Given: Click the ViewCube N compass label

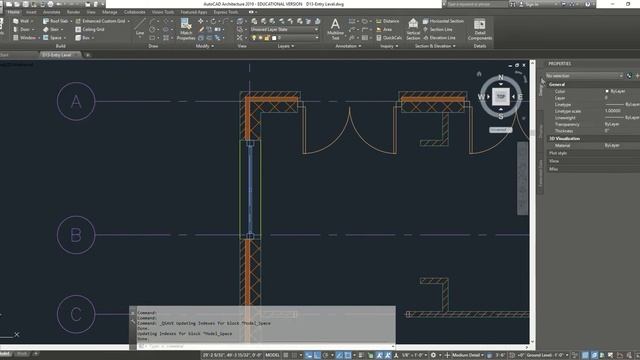Looking at the screenshot, I should click(x=501, y=77).
